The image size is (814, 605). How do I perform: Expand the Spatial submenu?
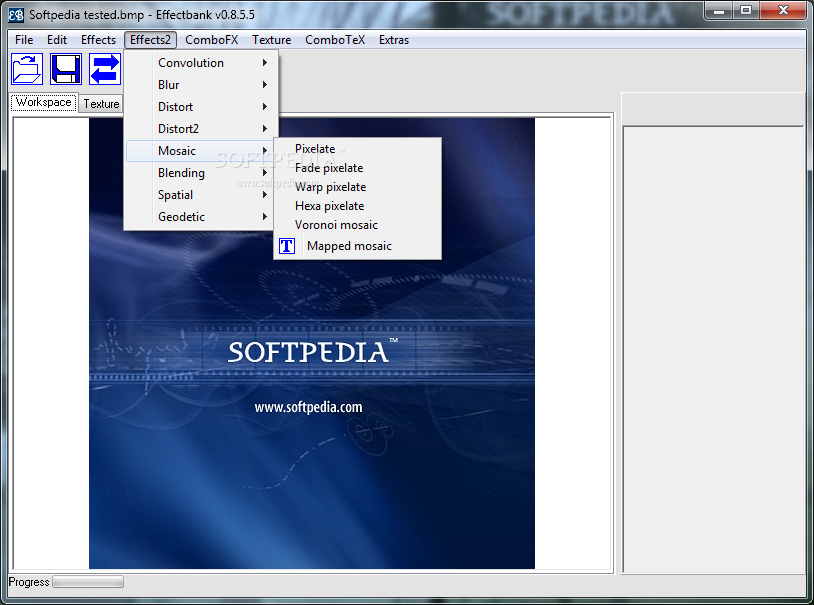[201, 195]
